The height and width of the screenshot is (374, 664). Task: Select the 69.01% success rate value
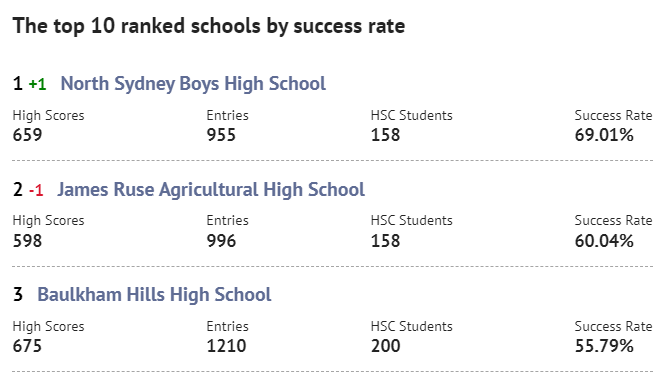point(604,135)
